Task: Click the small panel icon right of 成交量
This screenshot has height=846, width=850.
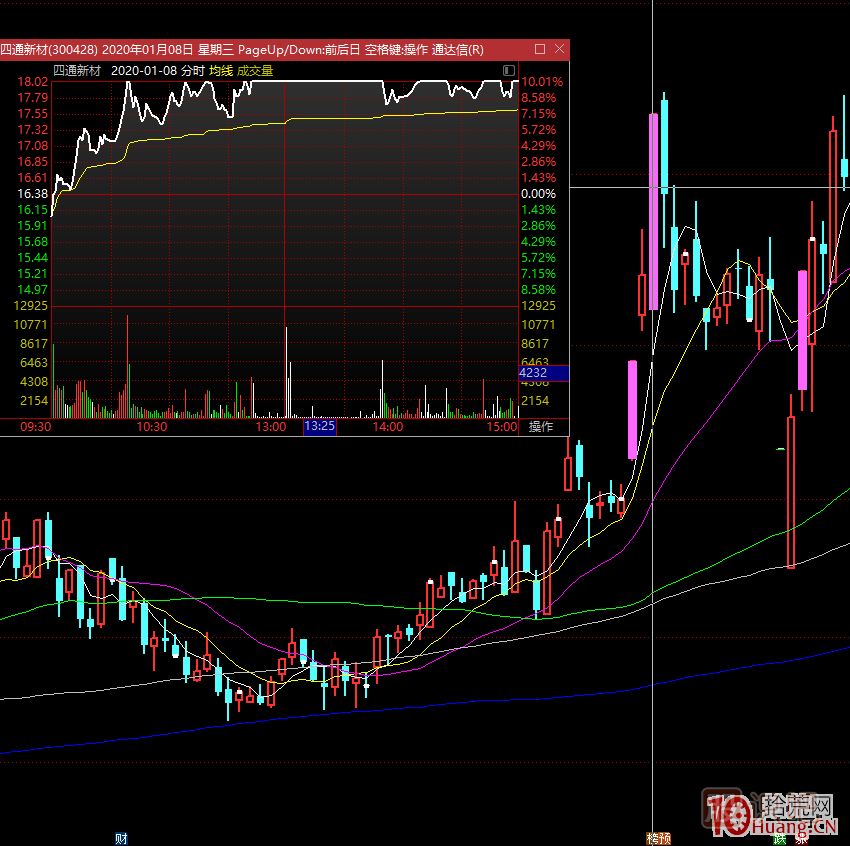Action: pyautogui.click(x=510, y=71)
